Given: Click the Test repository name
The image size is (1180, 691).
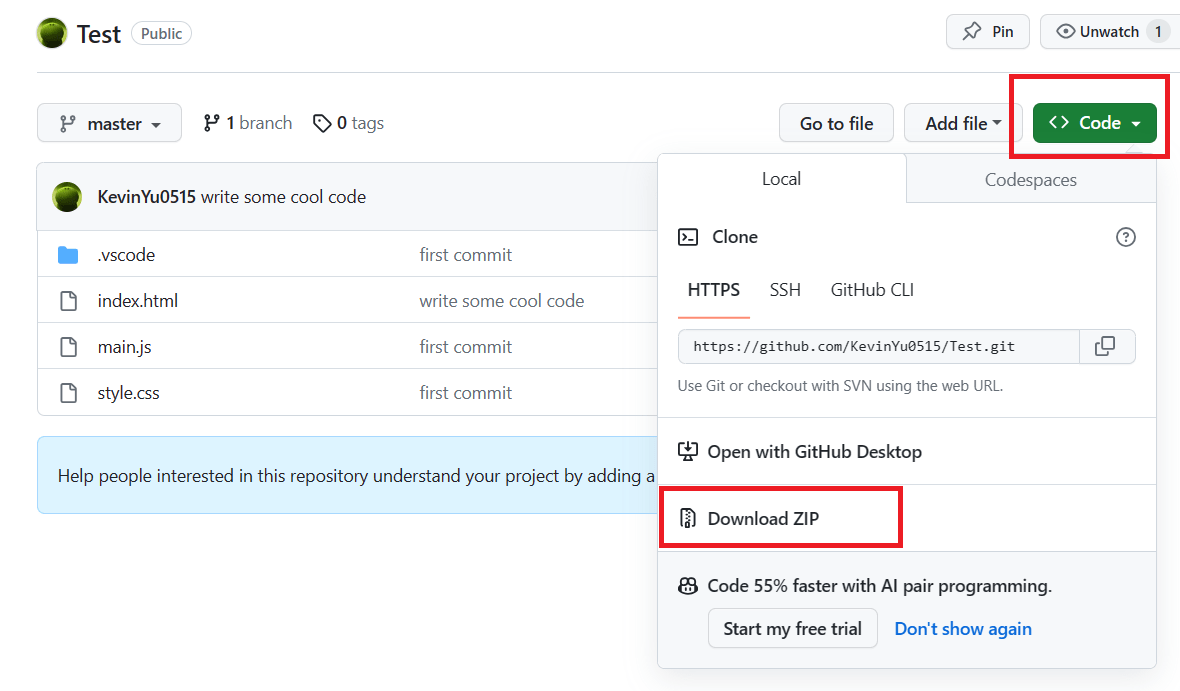Looking at the screenshot, I should (x=99, y=34).
